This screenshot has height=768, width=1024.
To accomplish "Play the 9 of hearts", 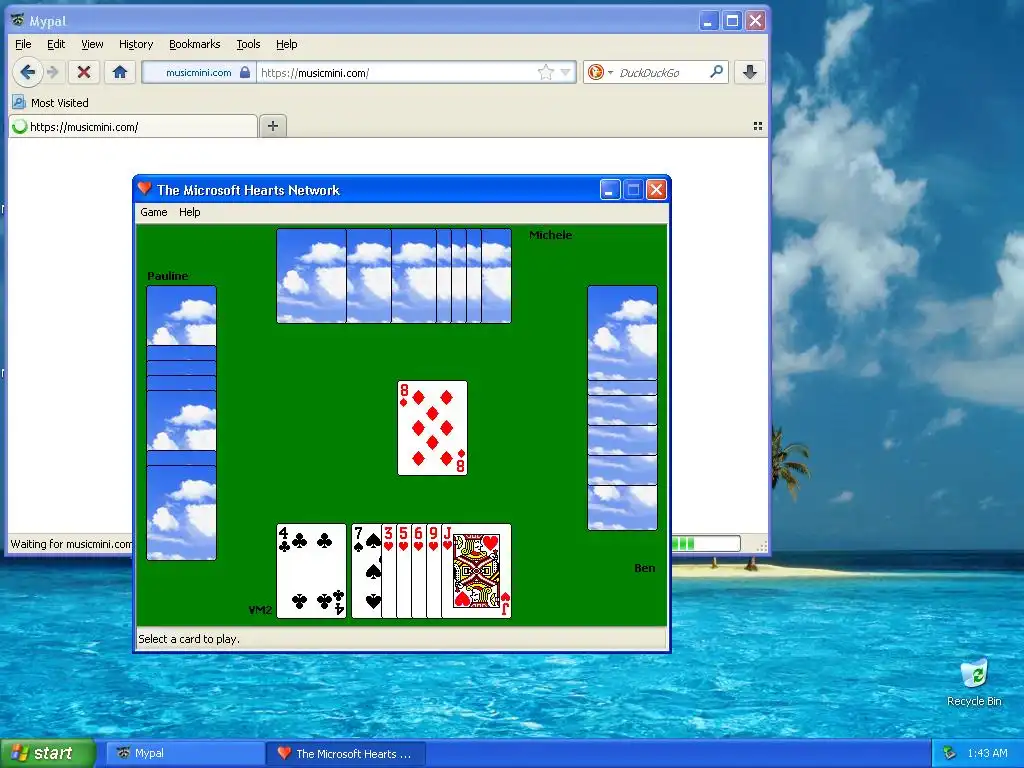I will (434, 571).
